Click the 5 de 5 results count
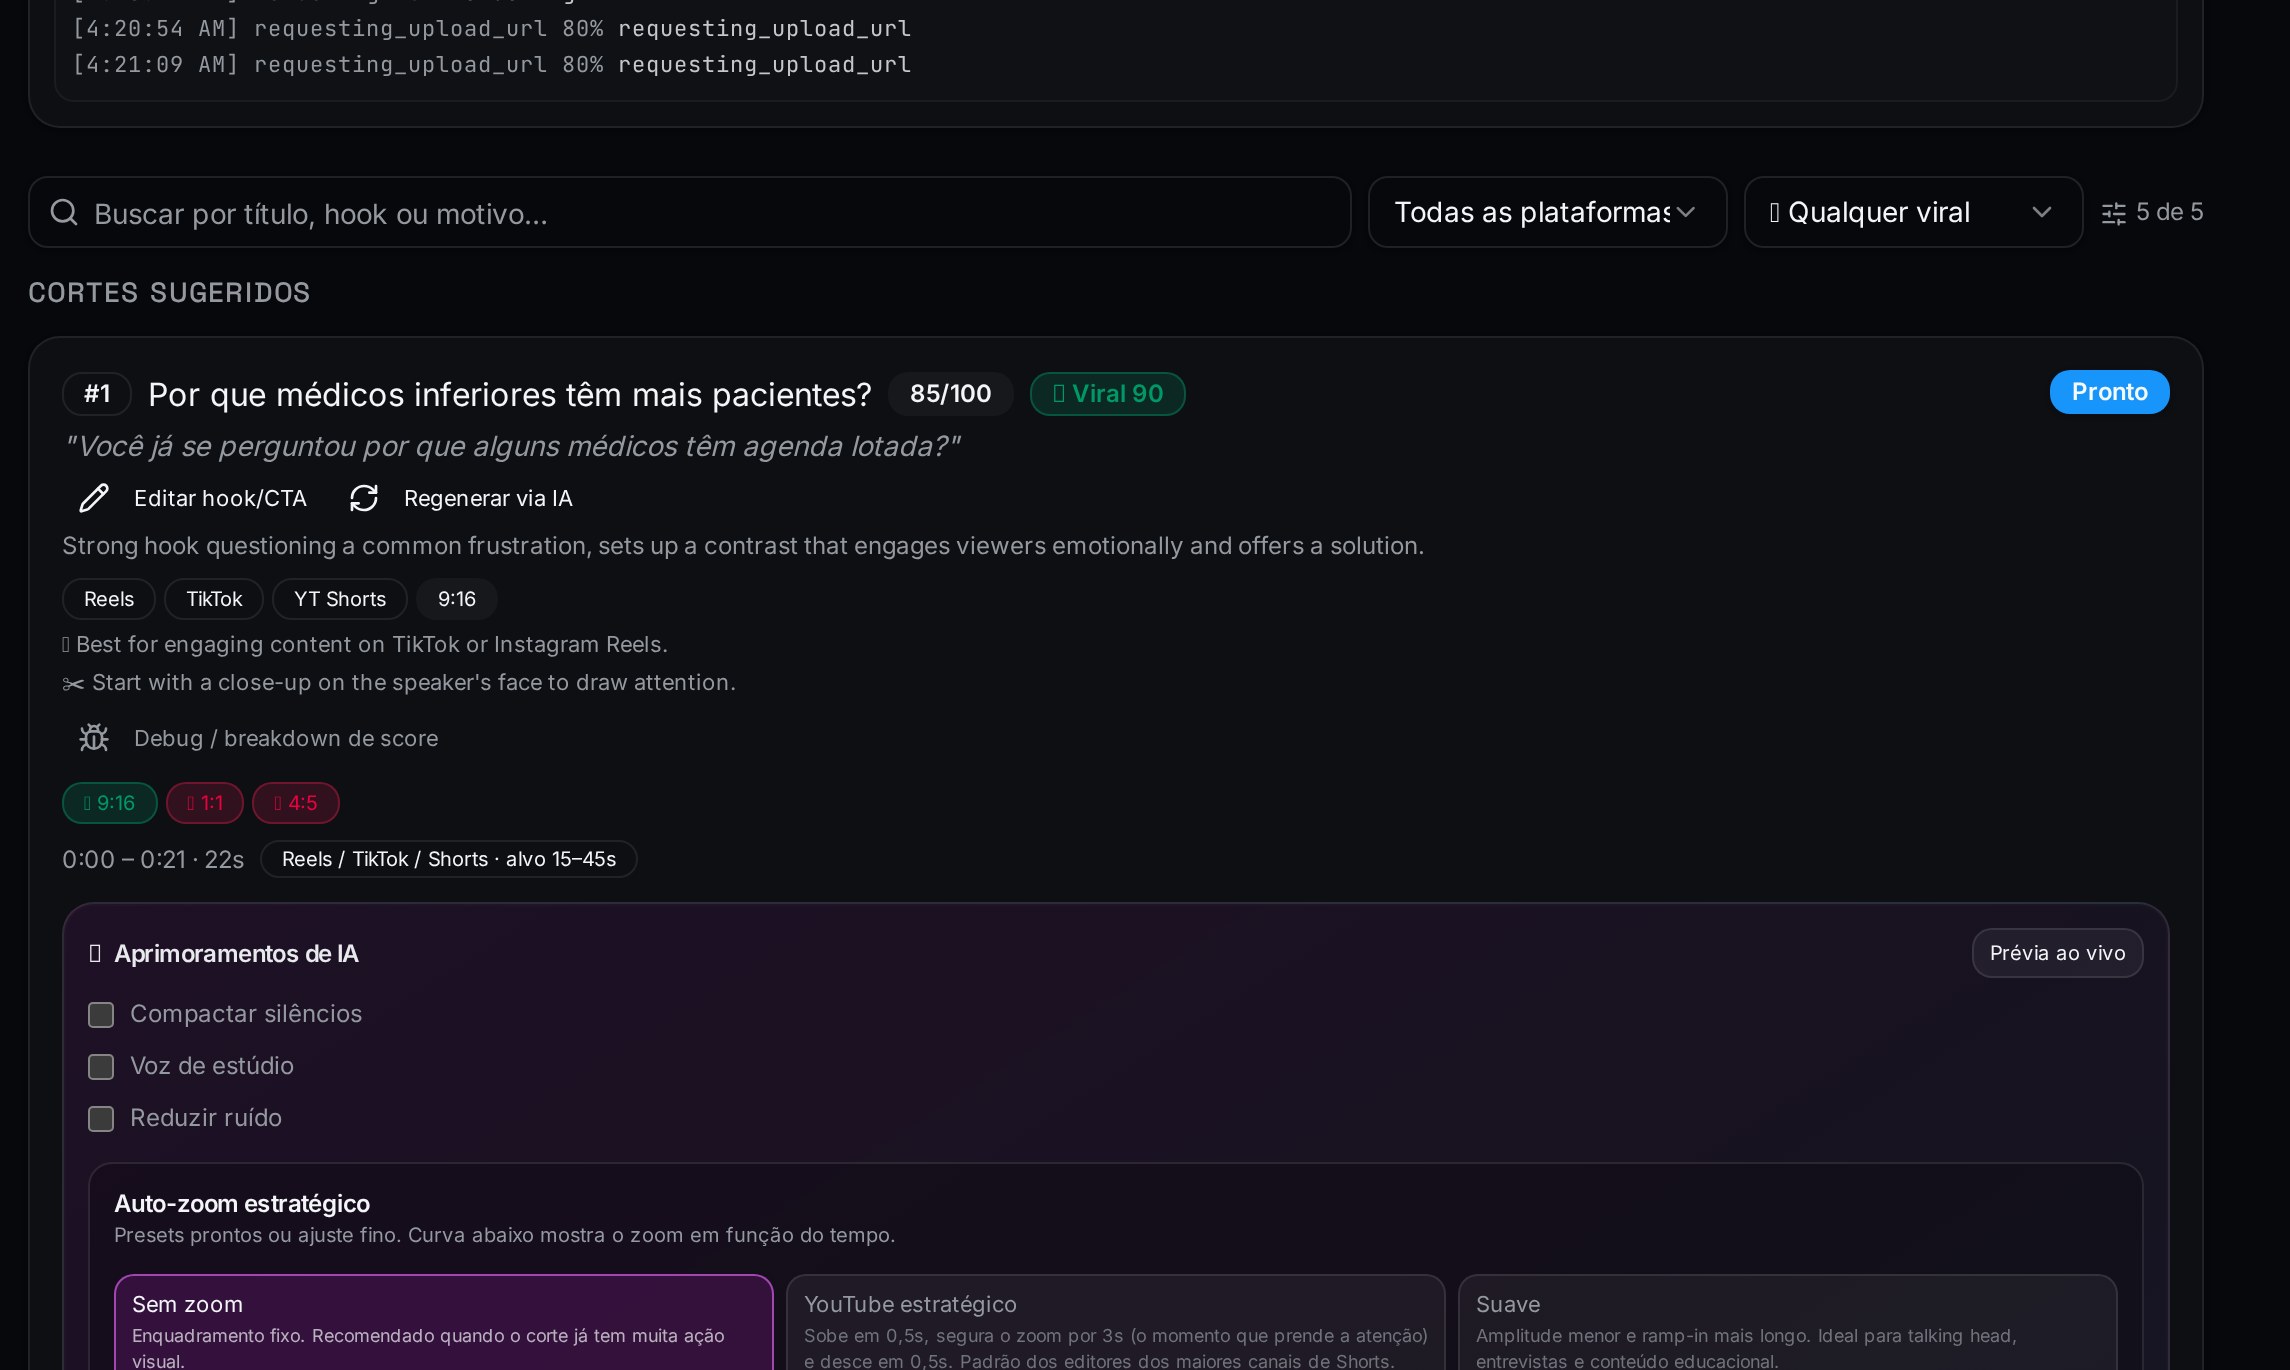 coord(2170,212)
